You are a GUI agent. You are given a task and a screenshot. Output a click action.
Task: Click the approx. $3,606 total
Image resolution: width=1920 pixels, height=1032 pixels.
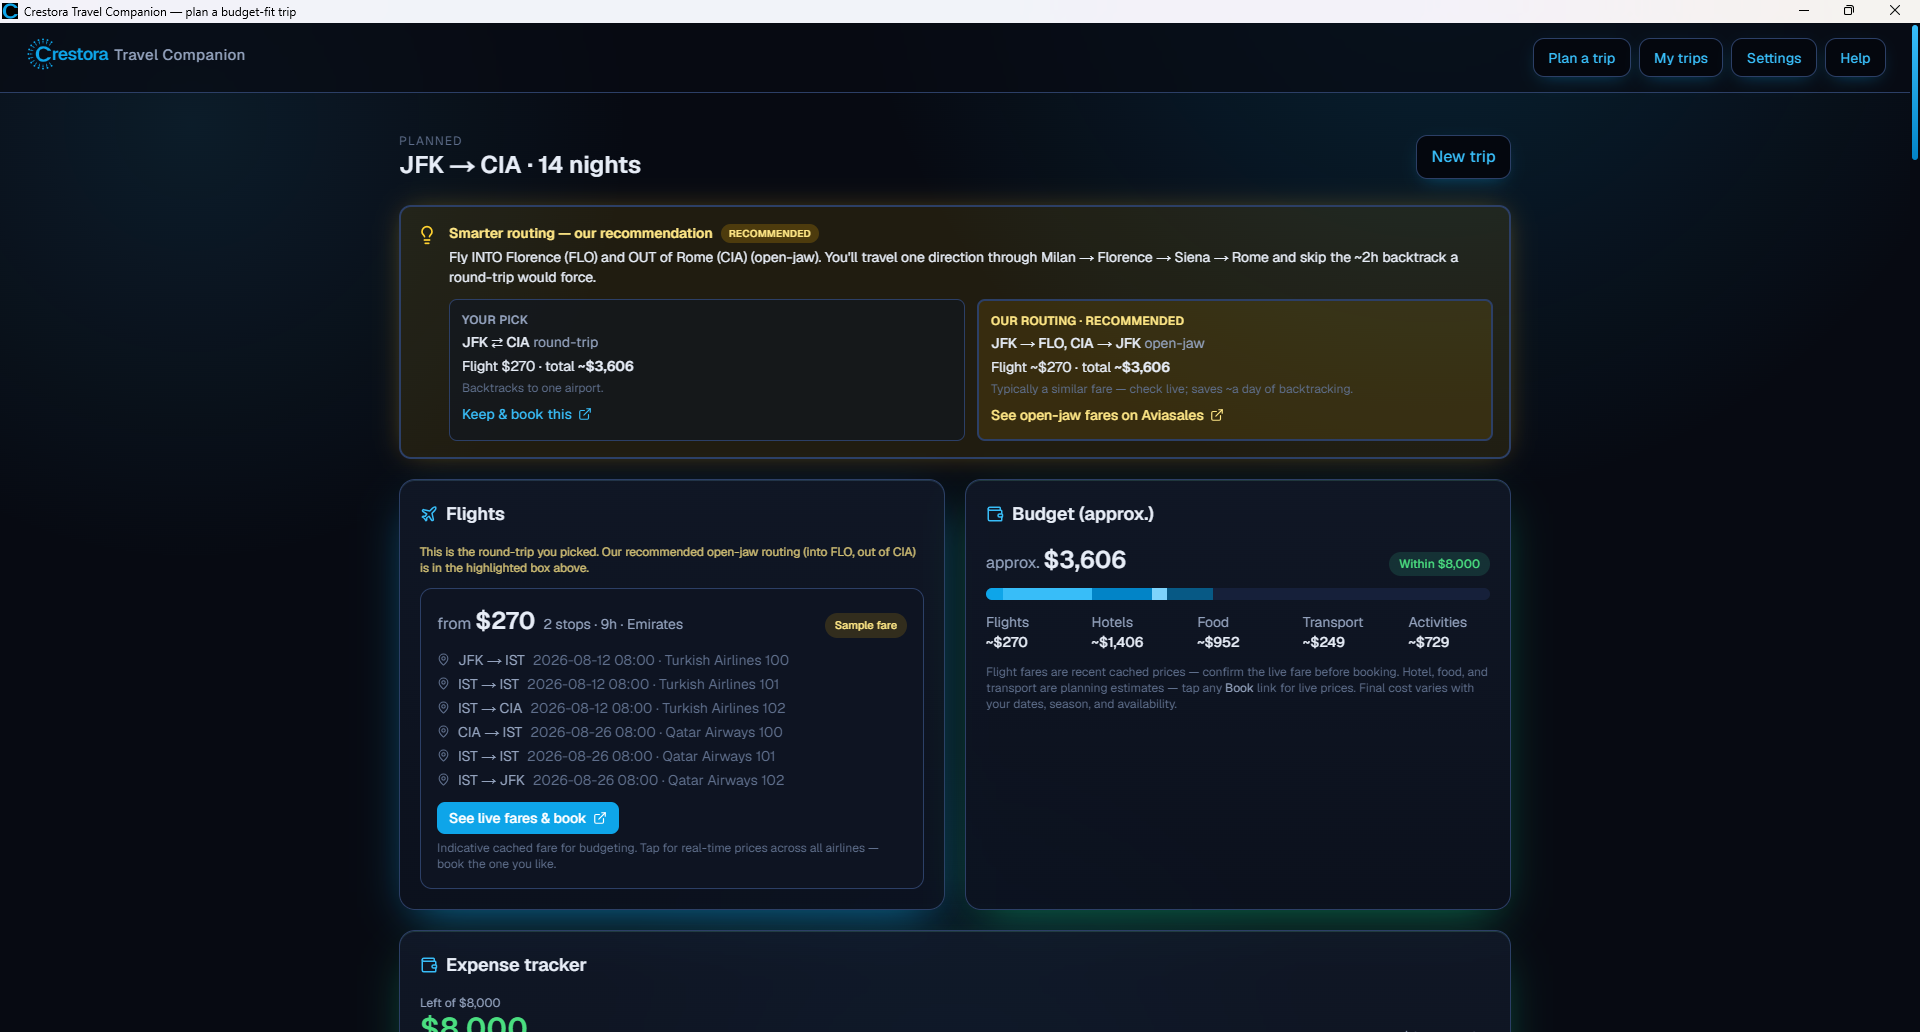[x=1056, y=560]
